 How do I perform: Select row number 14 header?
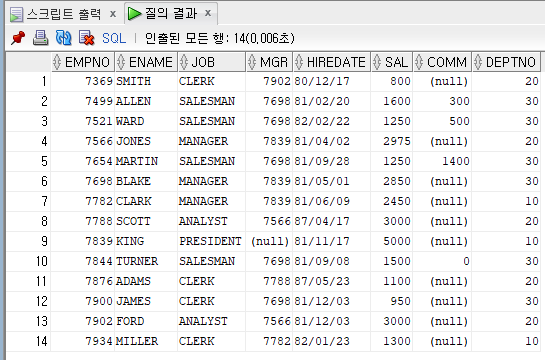tap(29, 341)
